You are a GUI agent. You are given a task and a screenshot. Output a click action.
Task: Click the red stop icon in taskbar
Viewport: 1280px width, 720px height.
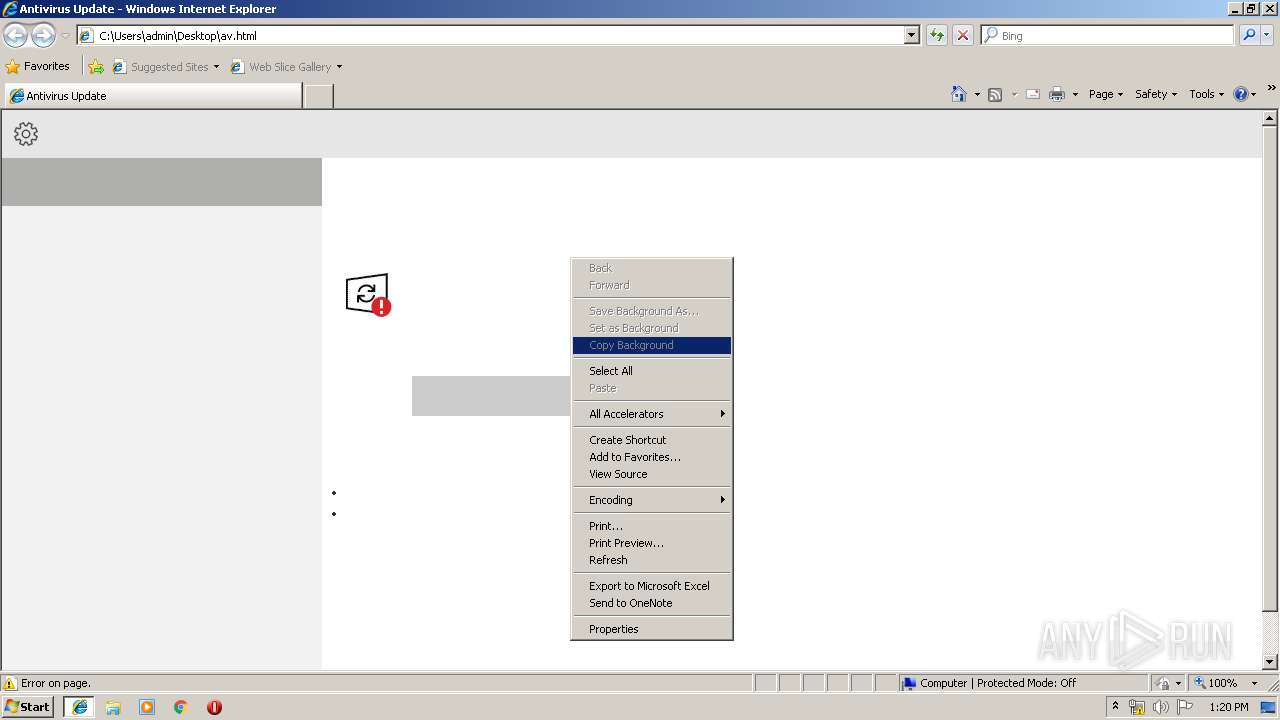click(214, 707)
